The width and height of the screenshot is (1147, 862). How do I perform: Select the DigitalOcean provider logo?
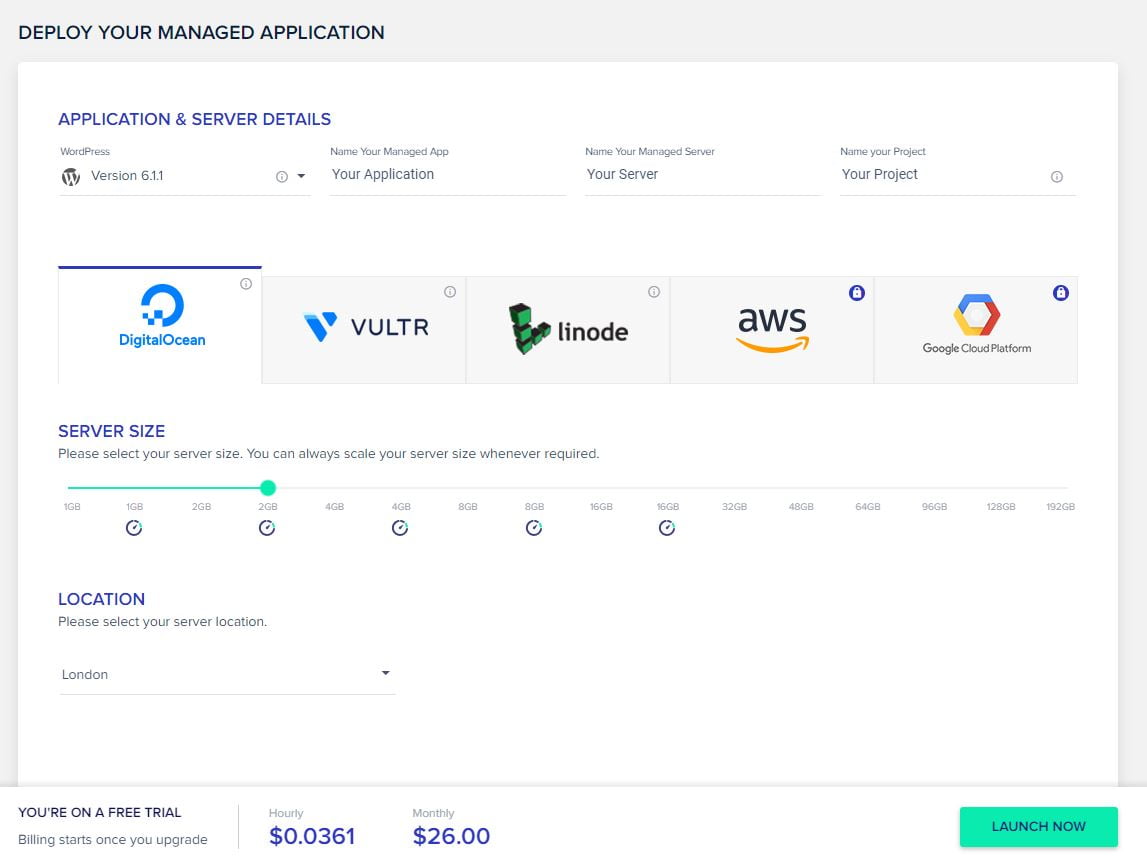[x=161, y=313]
